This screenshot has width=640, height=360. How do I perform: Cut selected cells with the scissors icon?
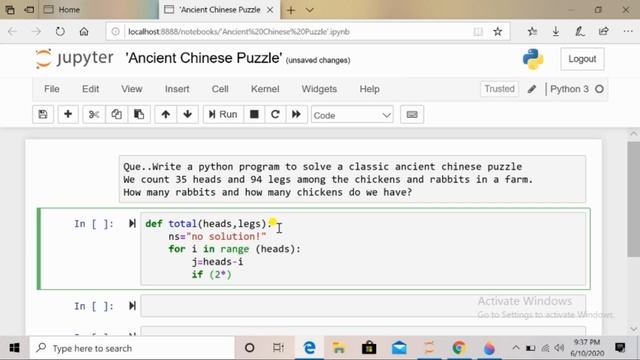coord(94,115)
